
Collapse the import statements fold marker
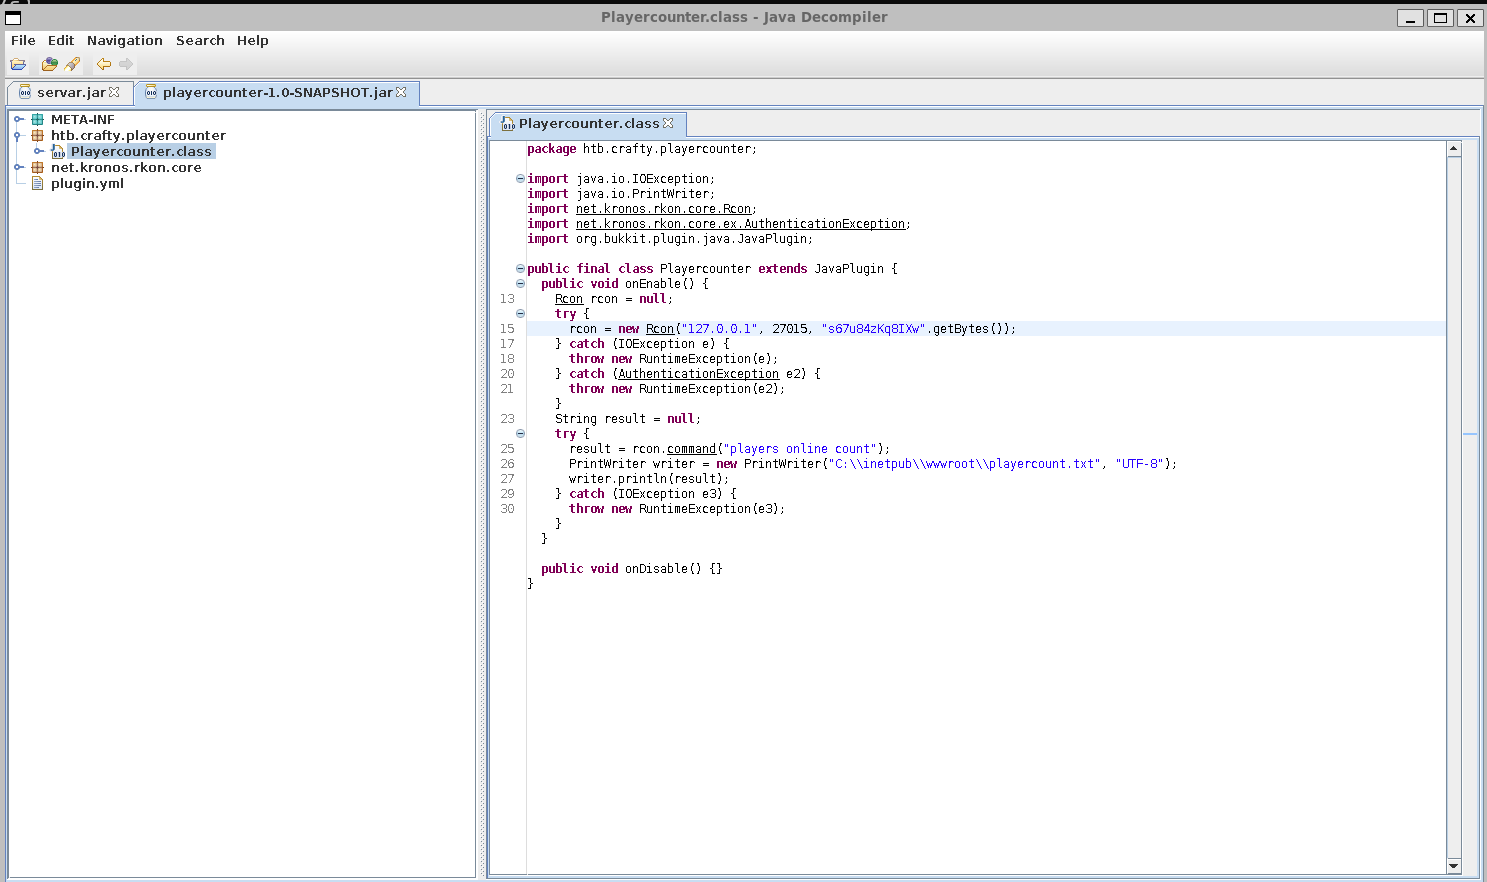click(x=520, y=179)
